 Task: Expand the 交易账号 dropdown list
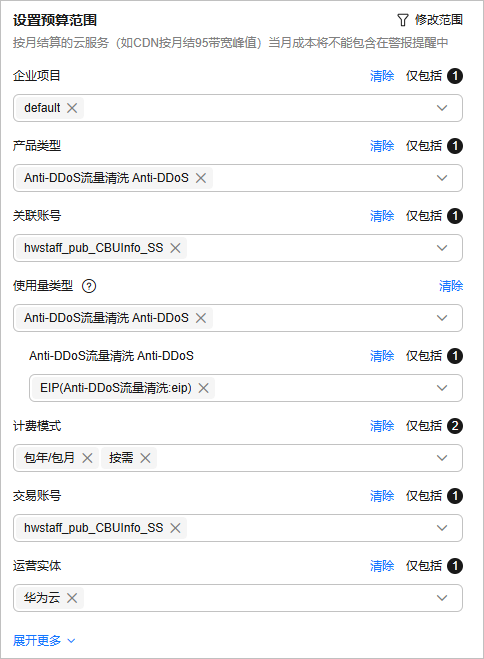[x=442, y=528]
